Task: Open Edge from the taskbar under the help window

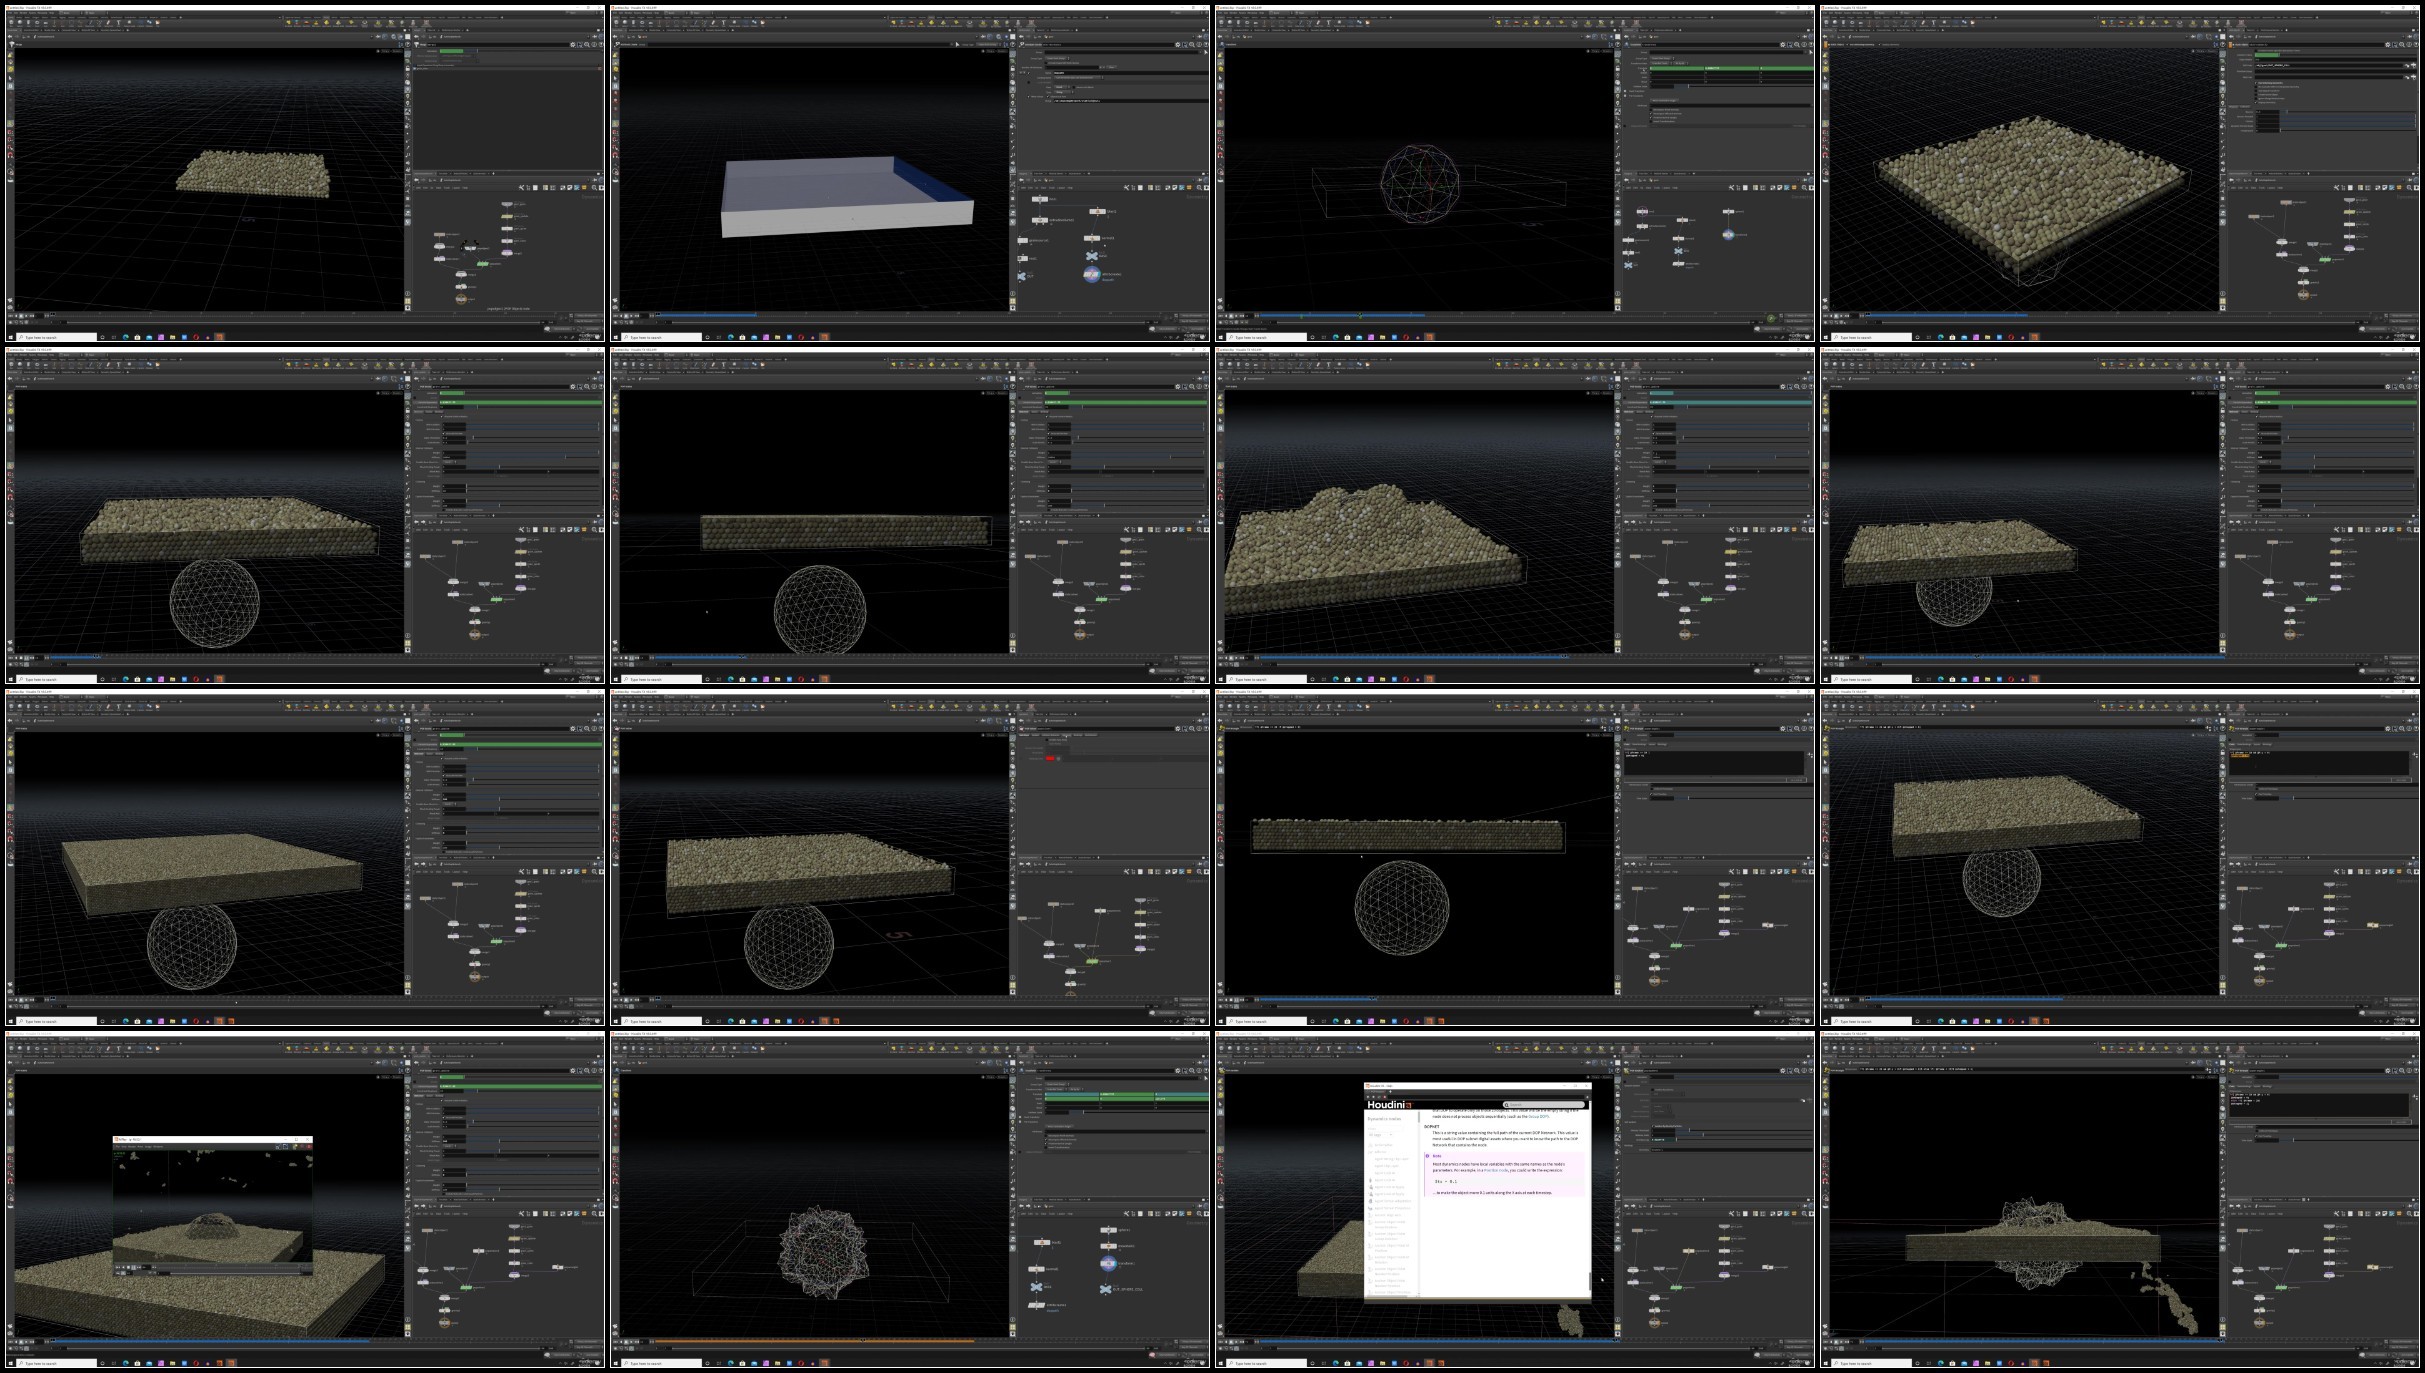Action: tap(1336, 1363)
